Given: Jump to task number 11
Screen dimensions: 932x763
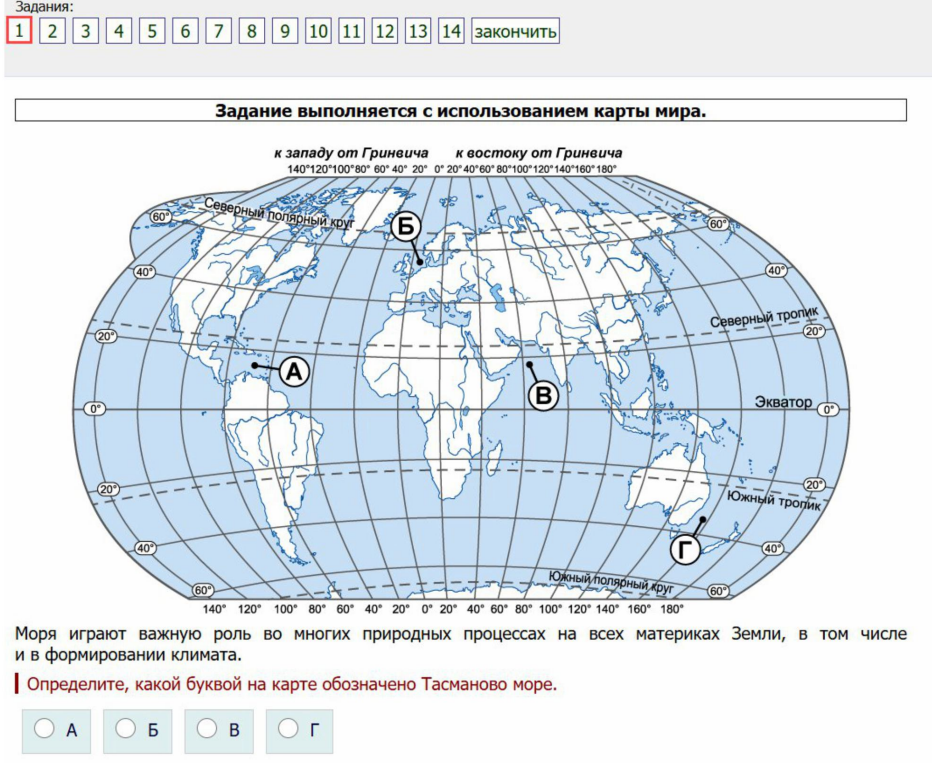Looking at the screenshot, I should [351, 31].
